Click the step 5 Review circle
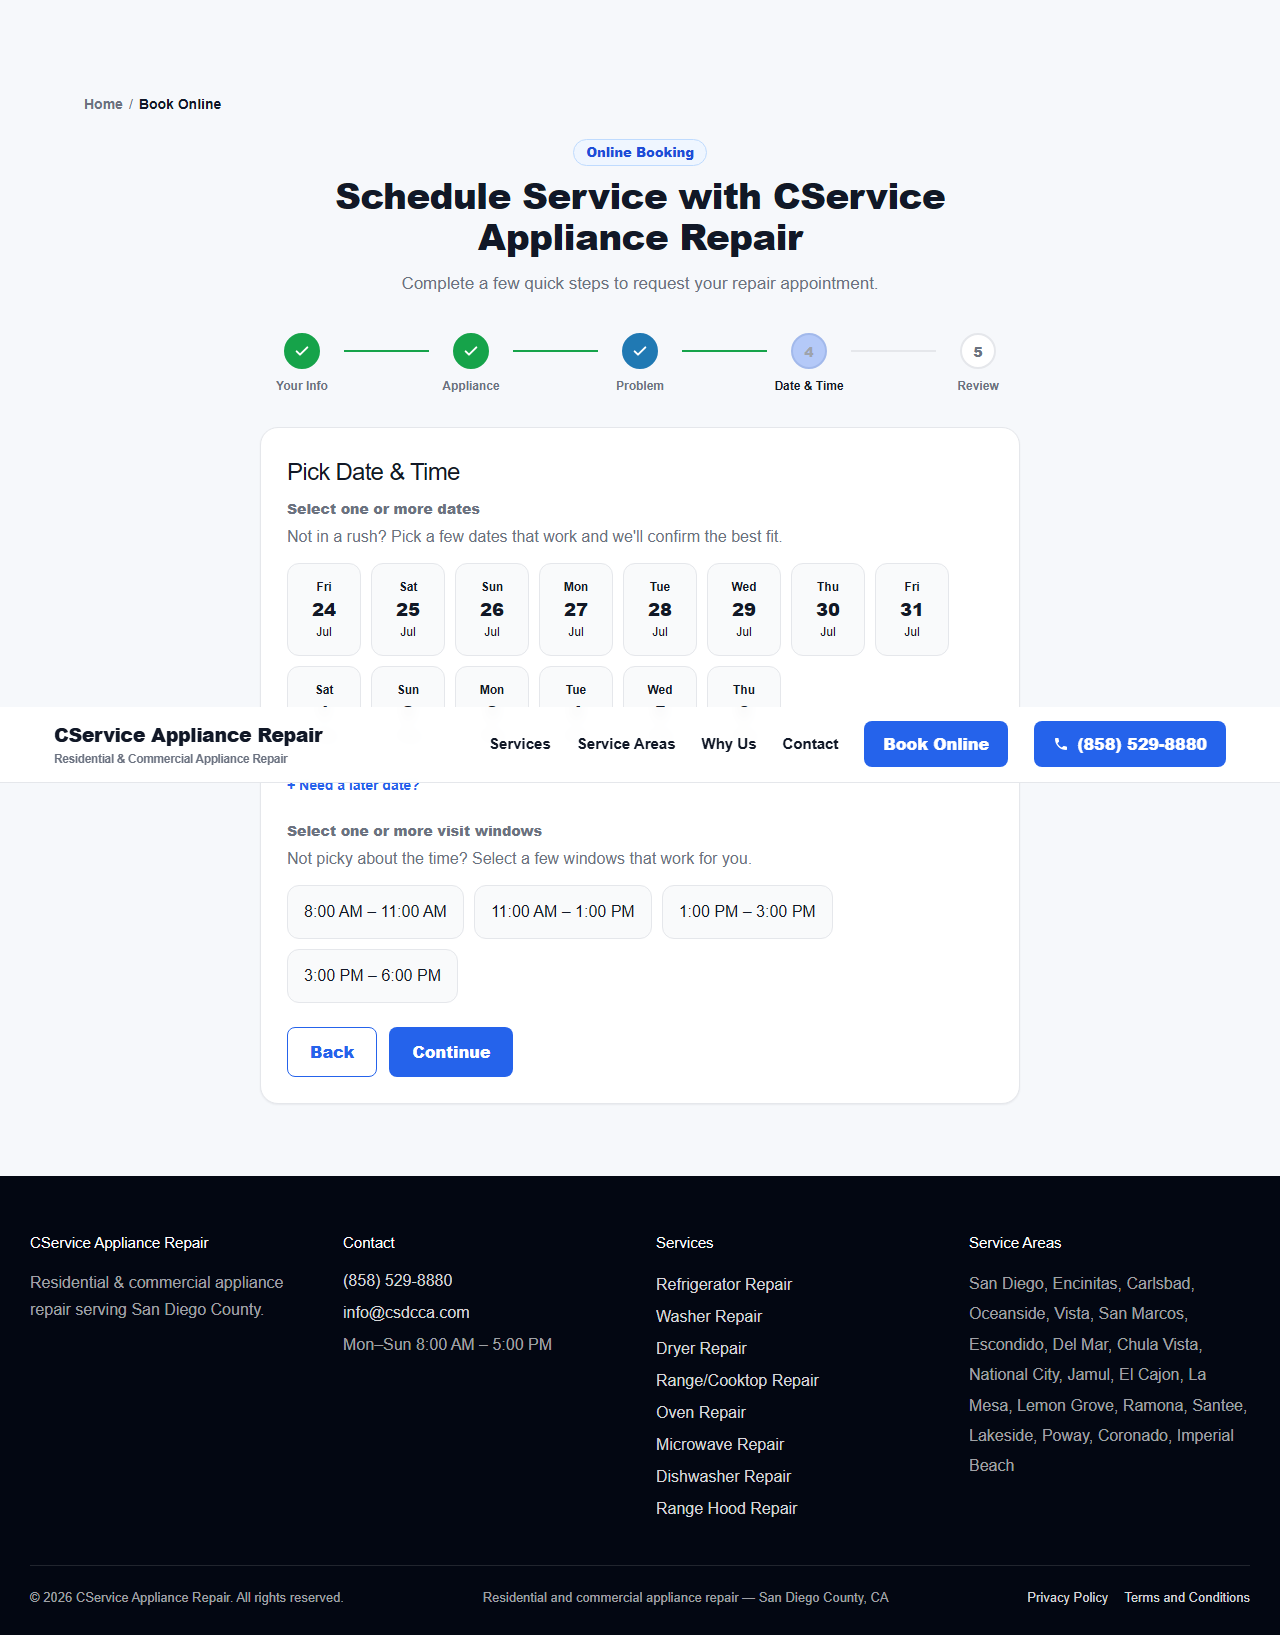Viewport: 1280px width, 1635px height. (x=978, y=351)
